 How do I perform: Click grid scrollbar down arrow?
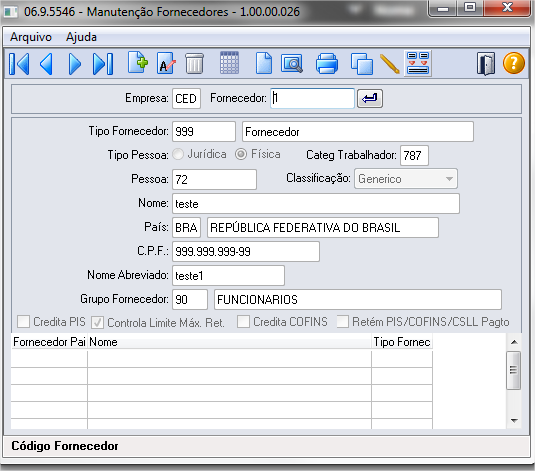(514, 421)
